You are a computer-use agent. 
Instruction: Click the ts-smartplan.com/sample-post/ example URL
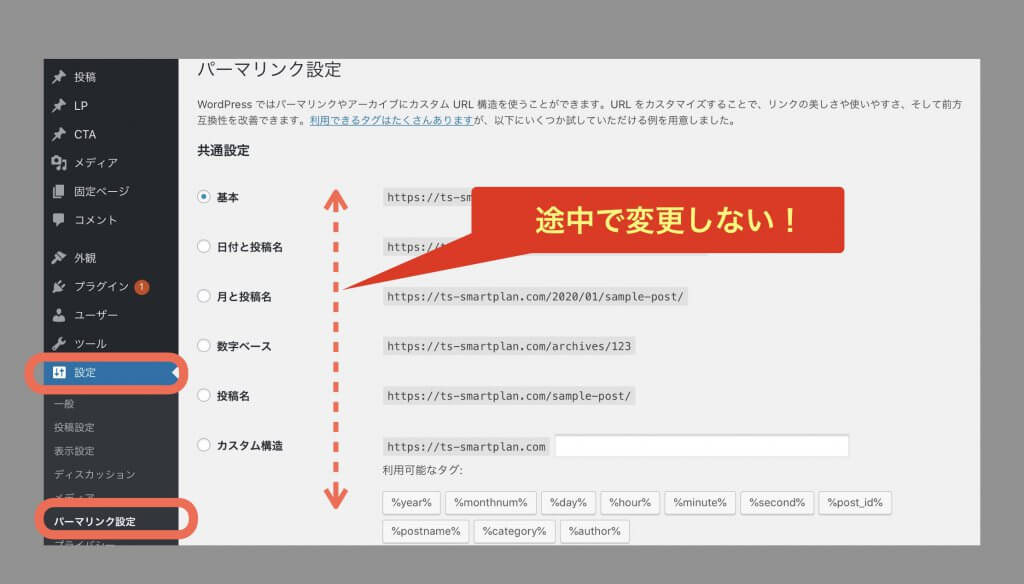(x=509, y=396)
